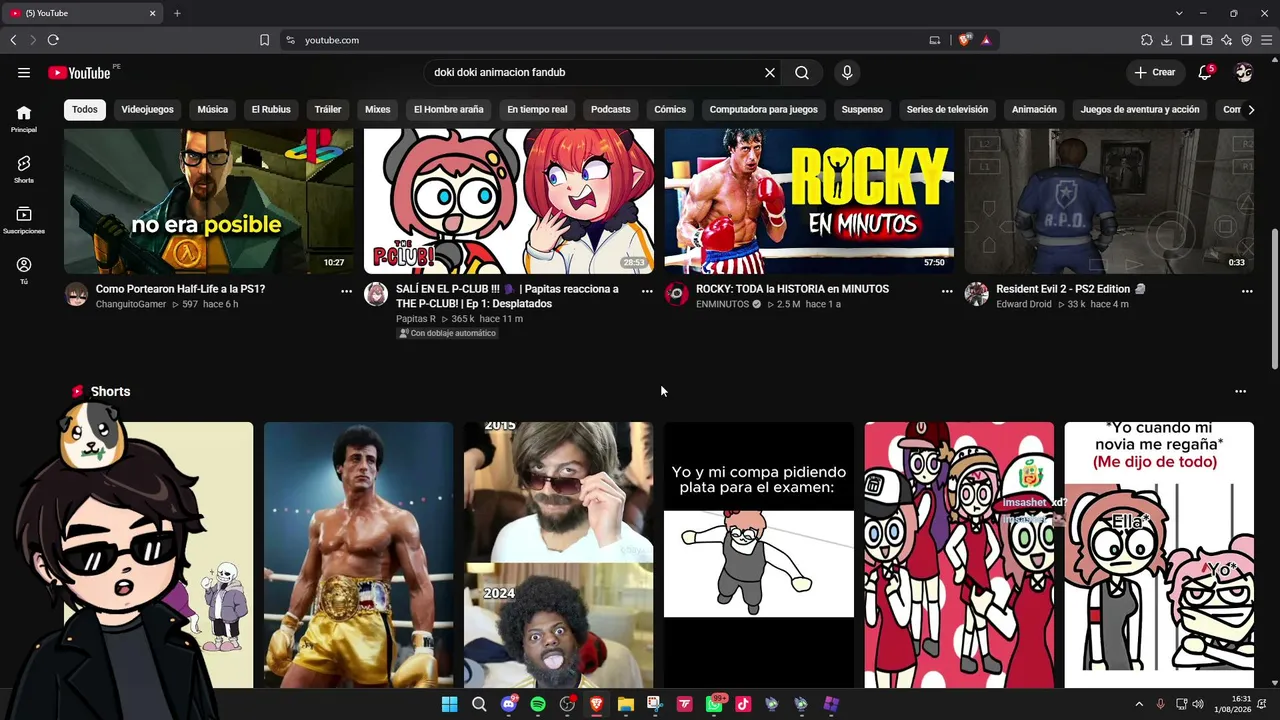The width and height of the screenshot is (1280, 720).
Task: Open Principal in the left sidebar
Action: click(24, 119)
